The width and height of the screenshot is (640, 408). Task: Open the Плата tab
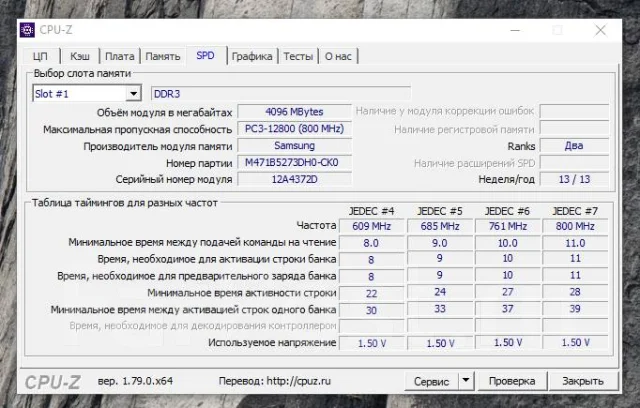120,56
